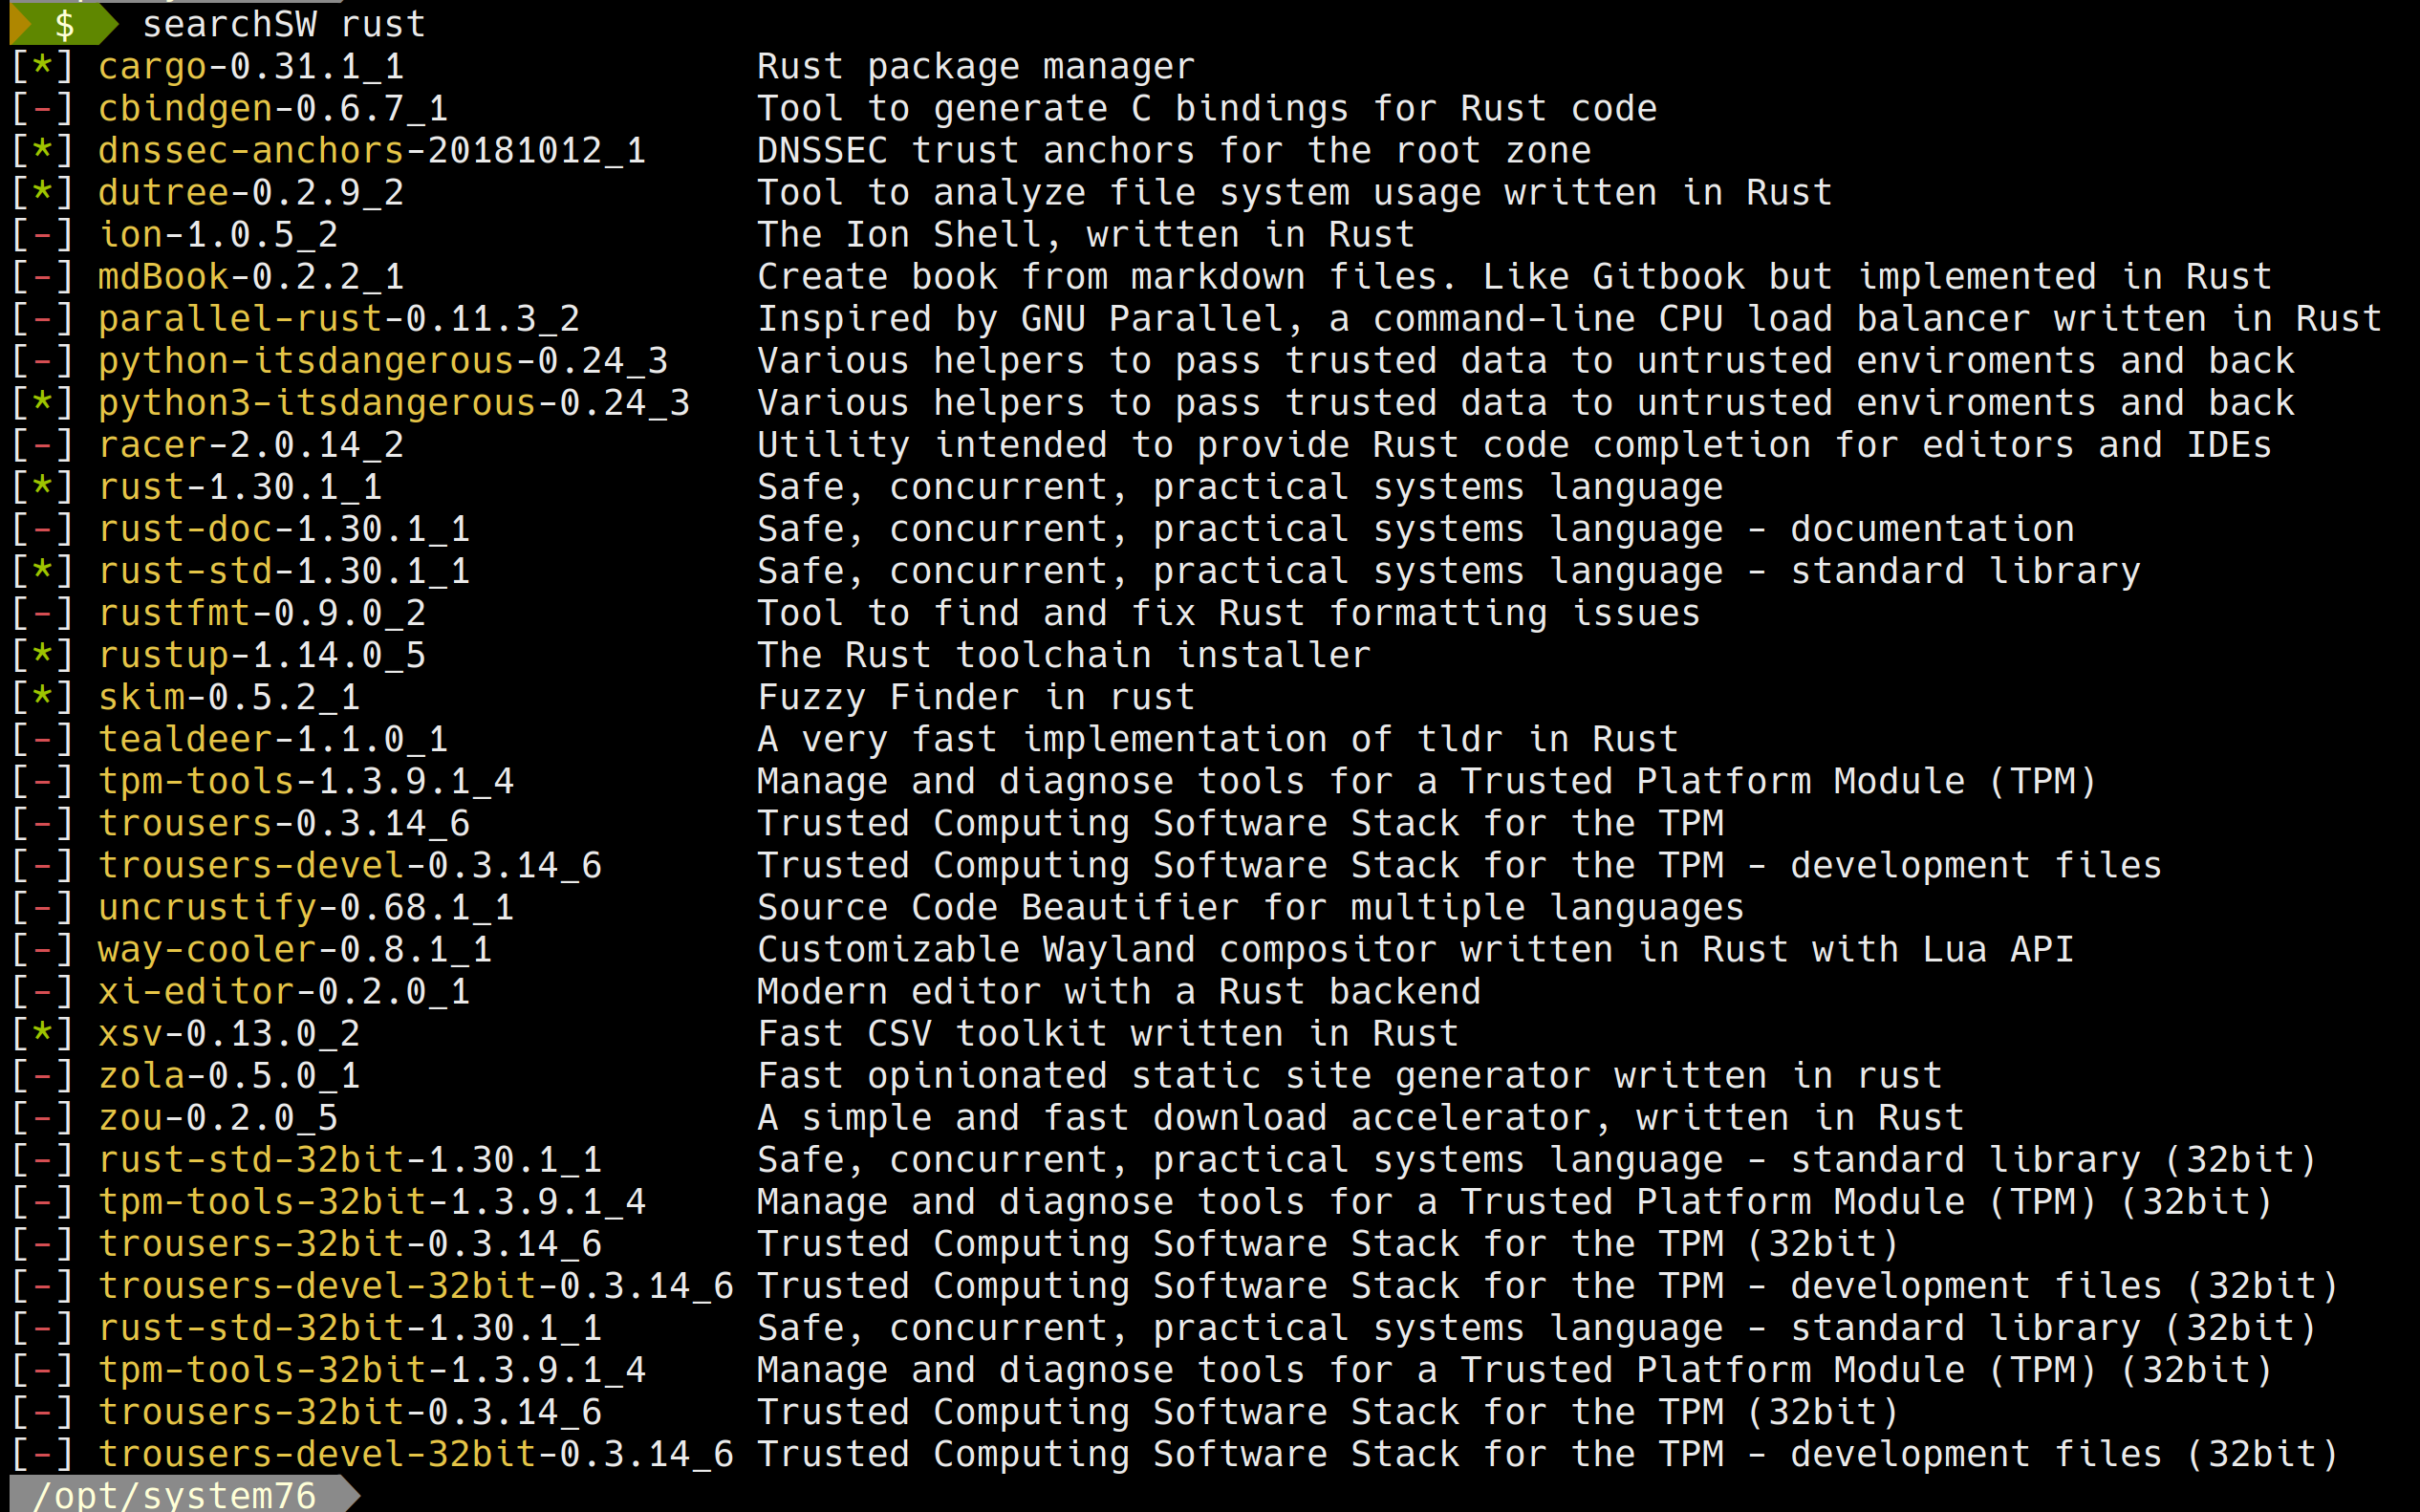This screenshot has width=2420, height=1512.
Task: Click the tealdeer-1.1.0_1 package name
Action: pos(273,740)
